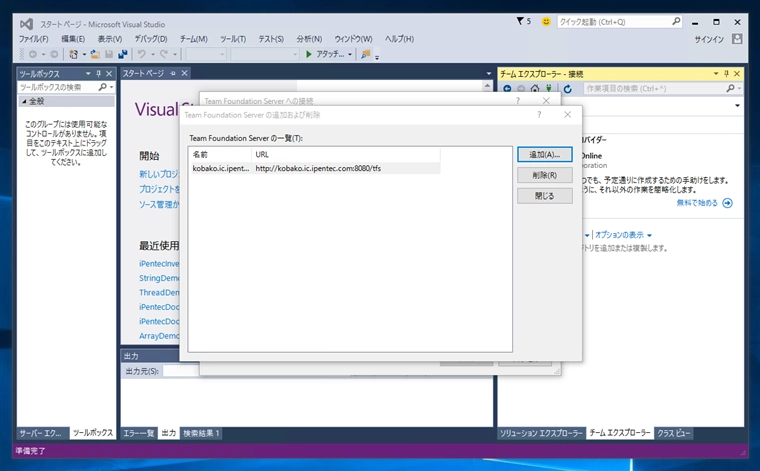Collapse the 全般 toolbox group

(x=24, y=101)
